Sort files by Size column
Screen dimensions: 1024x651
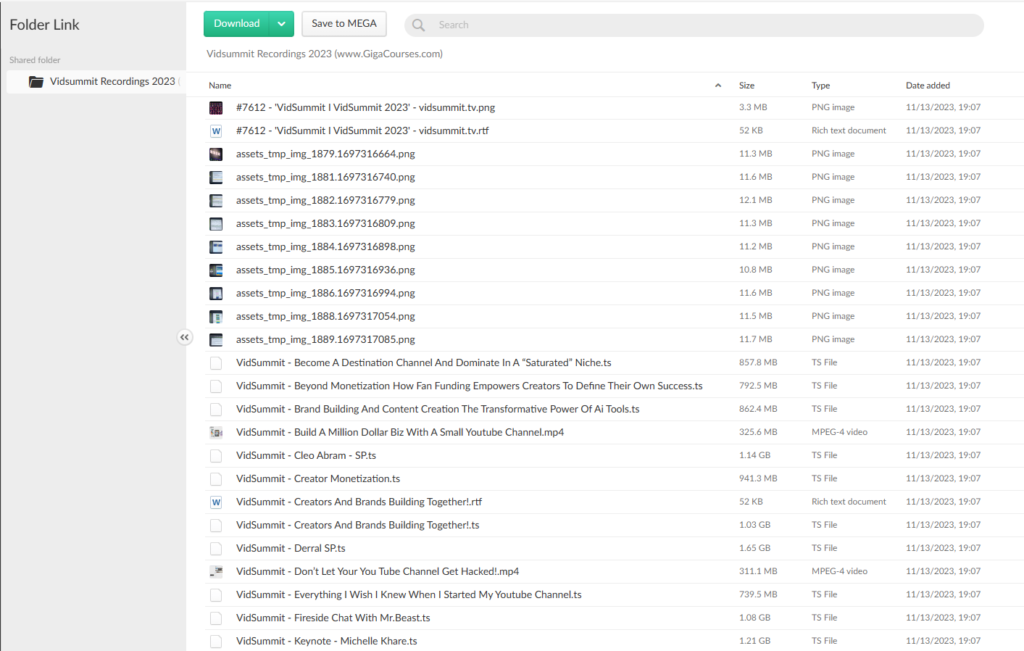747,86
